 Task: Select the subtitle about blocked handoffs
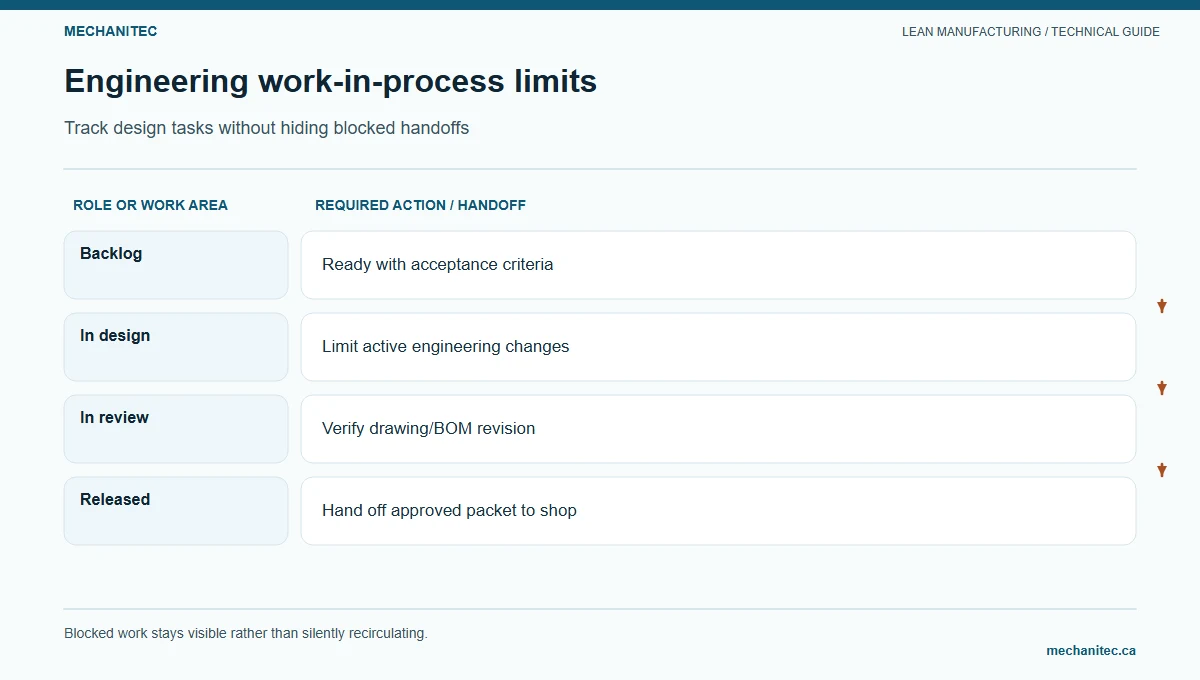coord(267,128)
